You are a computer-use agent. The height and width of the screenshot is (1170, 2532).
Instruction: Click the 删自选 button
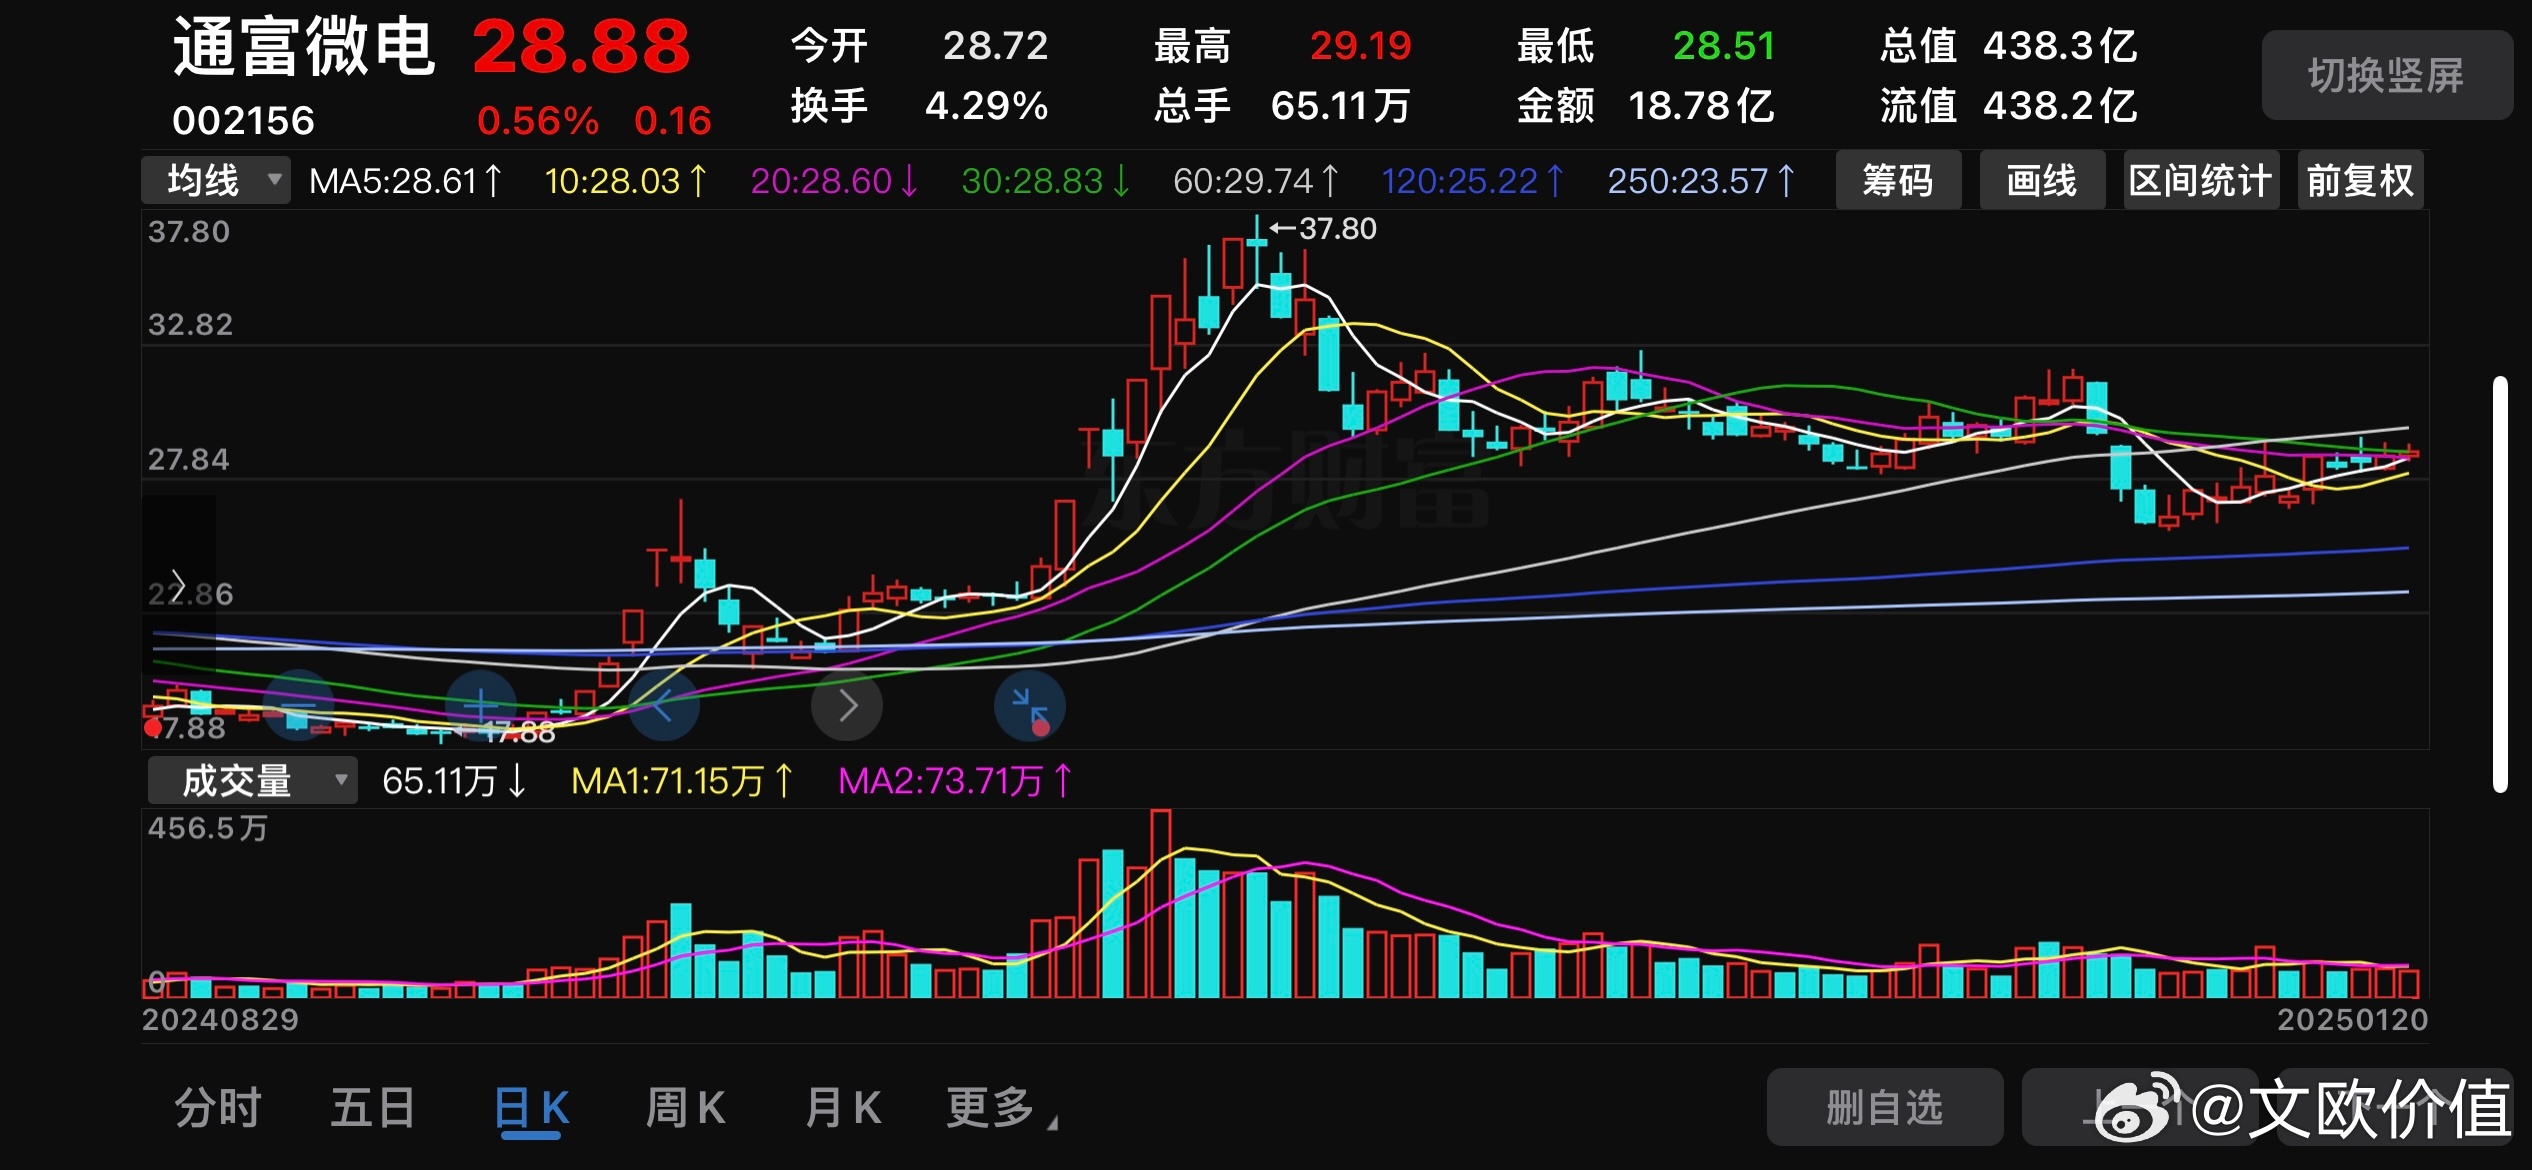(1885, 1108)
